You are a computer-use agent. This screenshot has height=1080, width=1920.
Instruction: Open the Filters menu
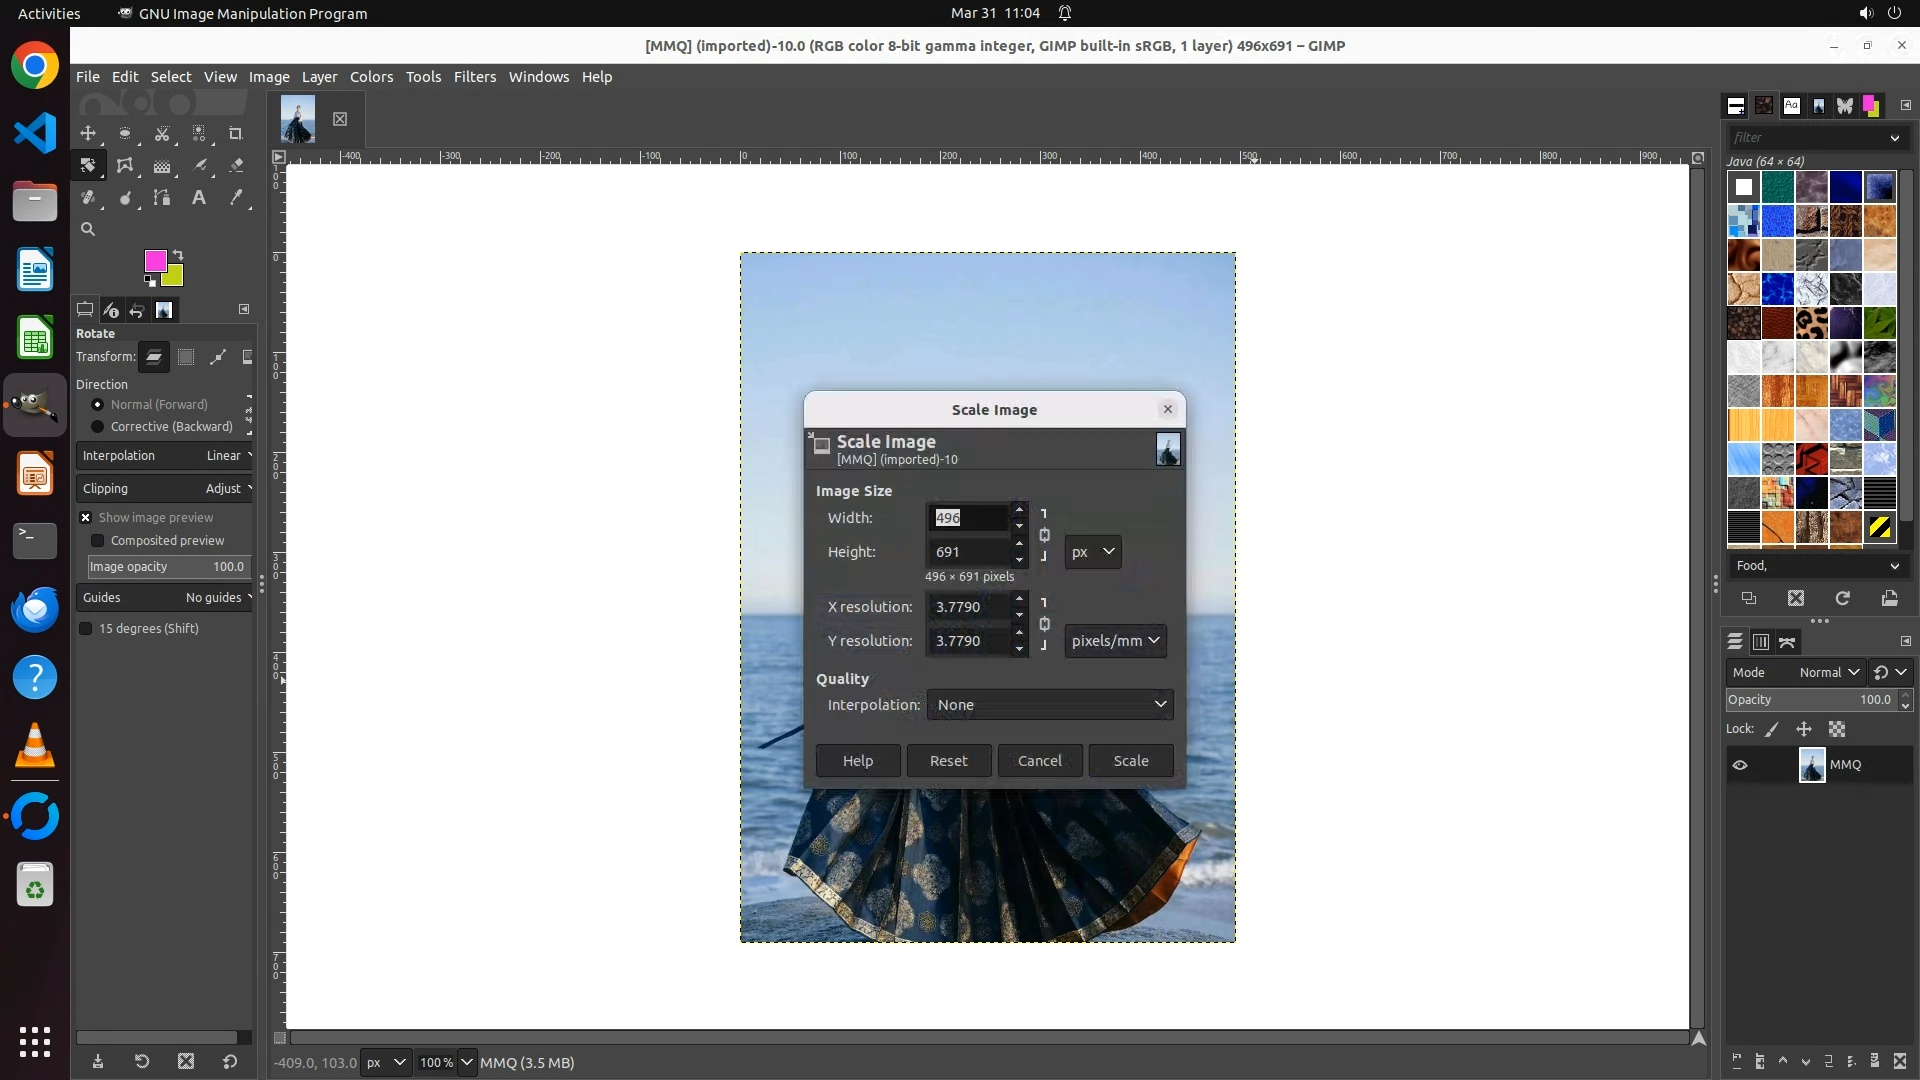coord(474,77)
